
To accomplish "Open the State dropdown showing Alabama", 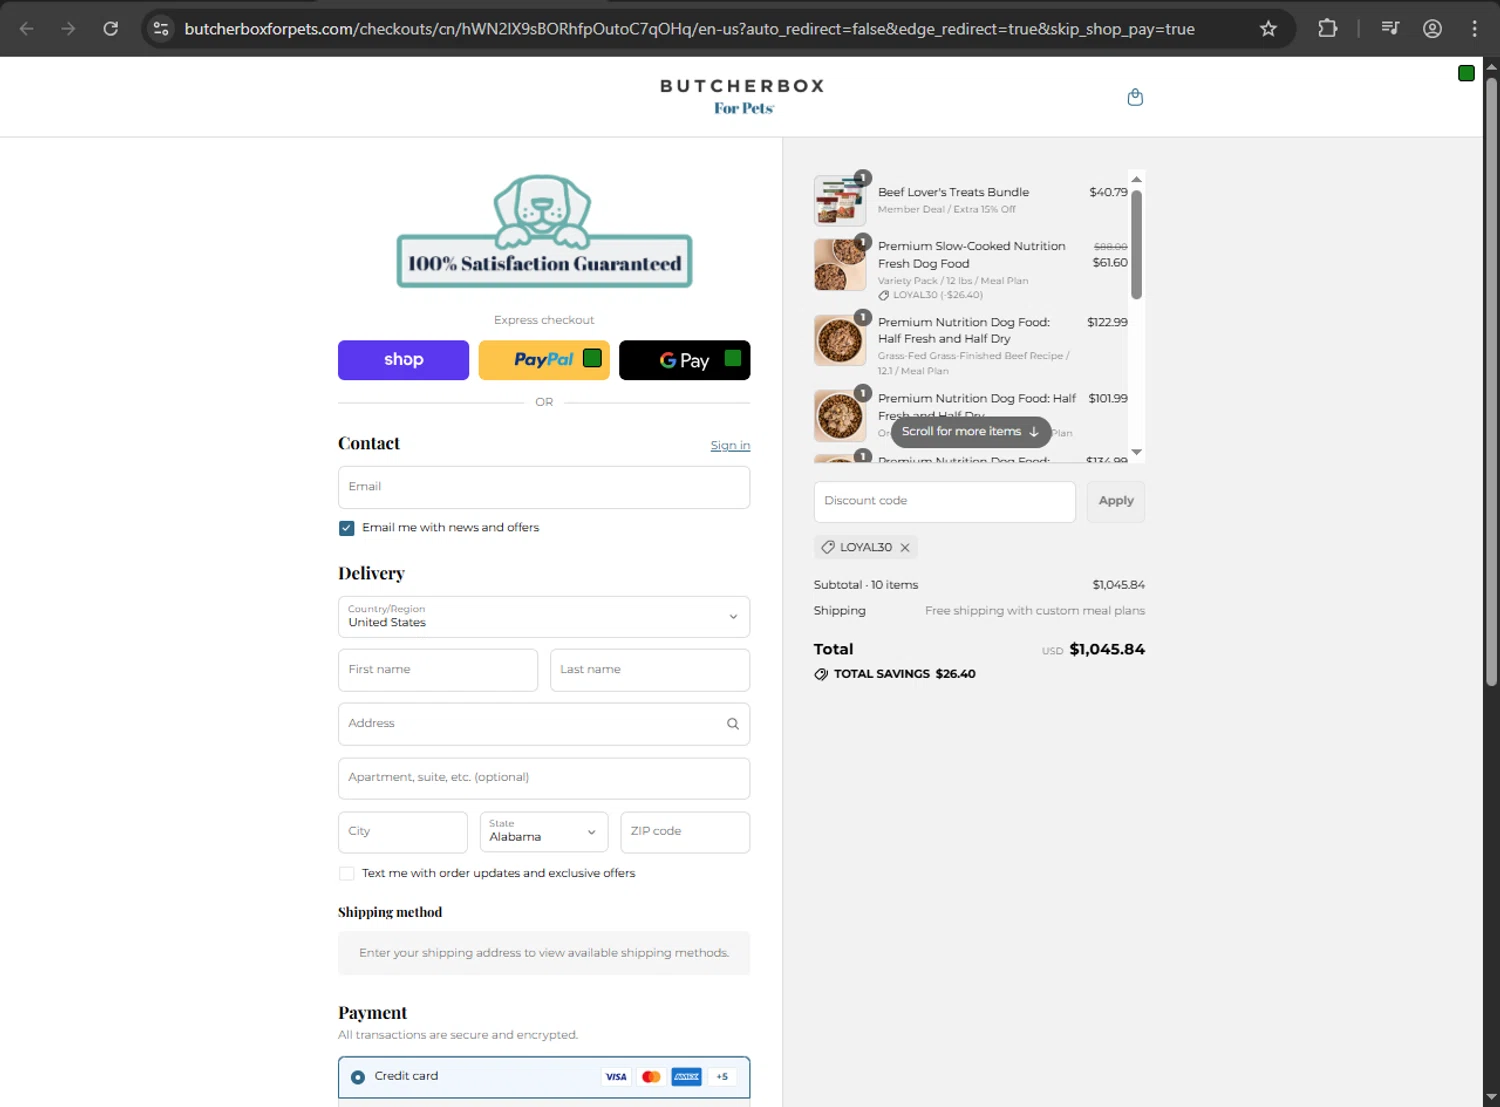I will pyautogui.click(x=544, y=832).
